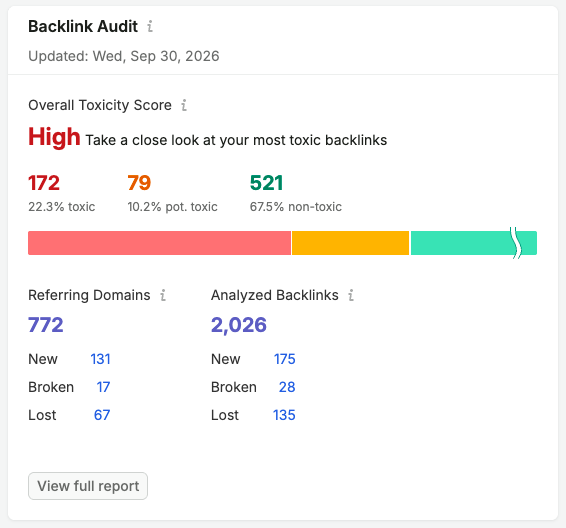
Task: Click the Analyzed Backlinks label
Action: click(275, 295)
